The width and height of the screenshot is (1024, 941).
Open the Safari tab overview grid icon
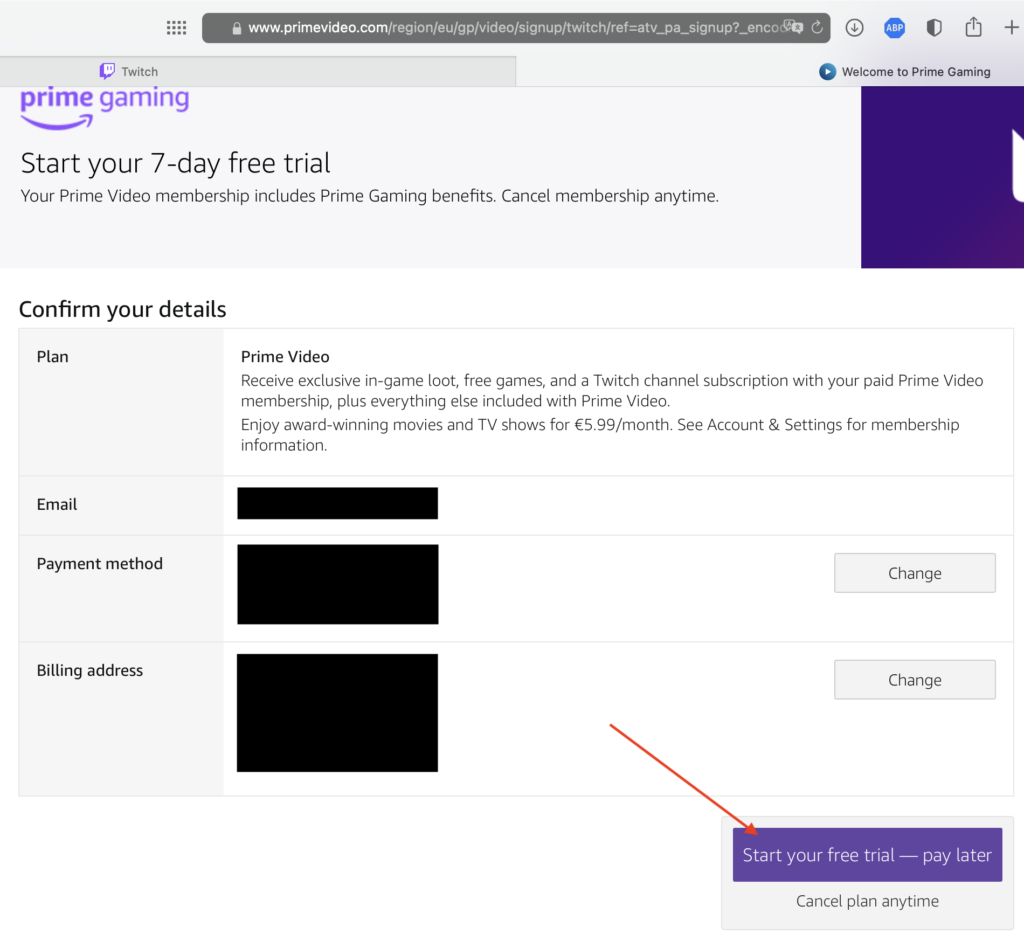tap(177, 28)
